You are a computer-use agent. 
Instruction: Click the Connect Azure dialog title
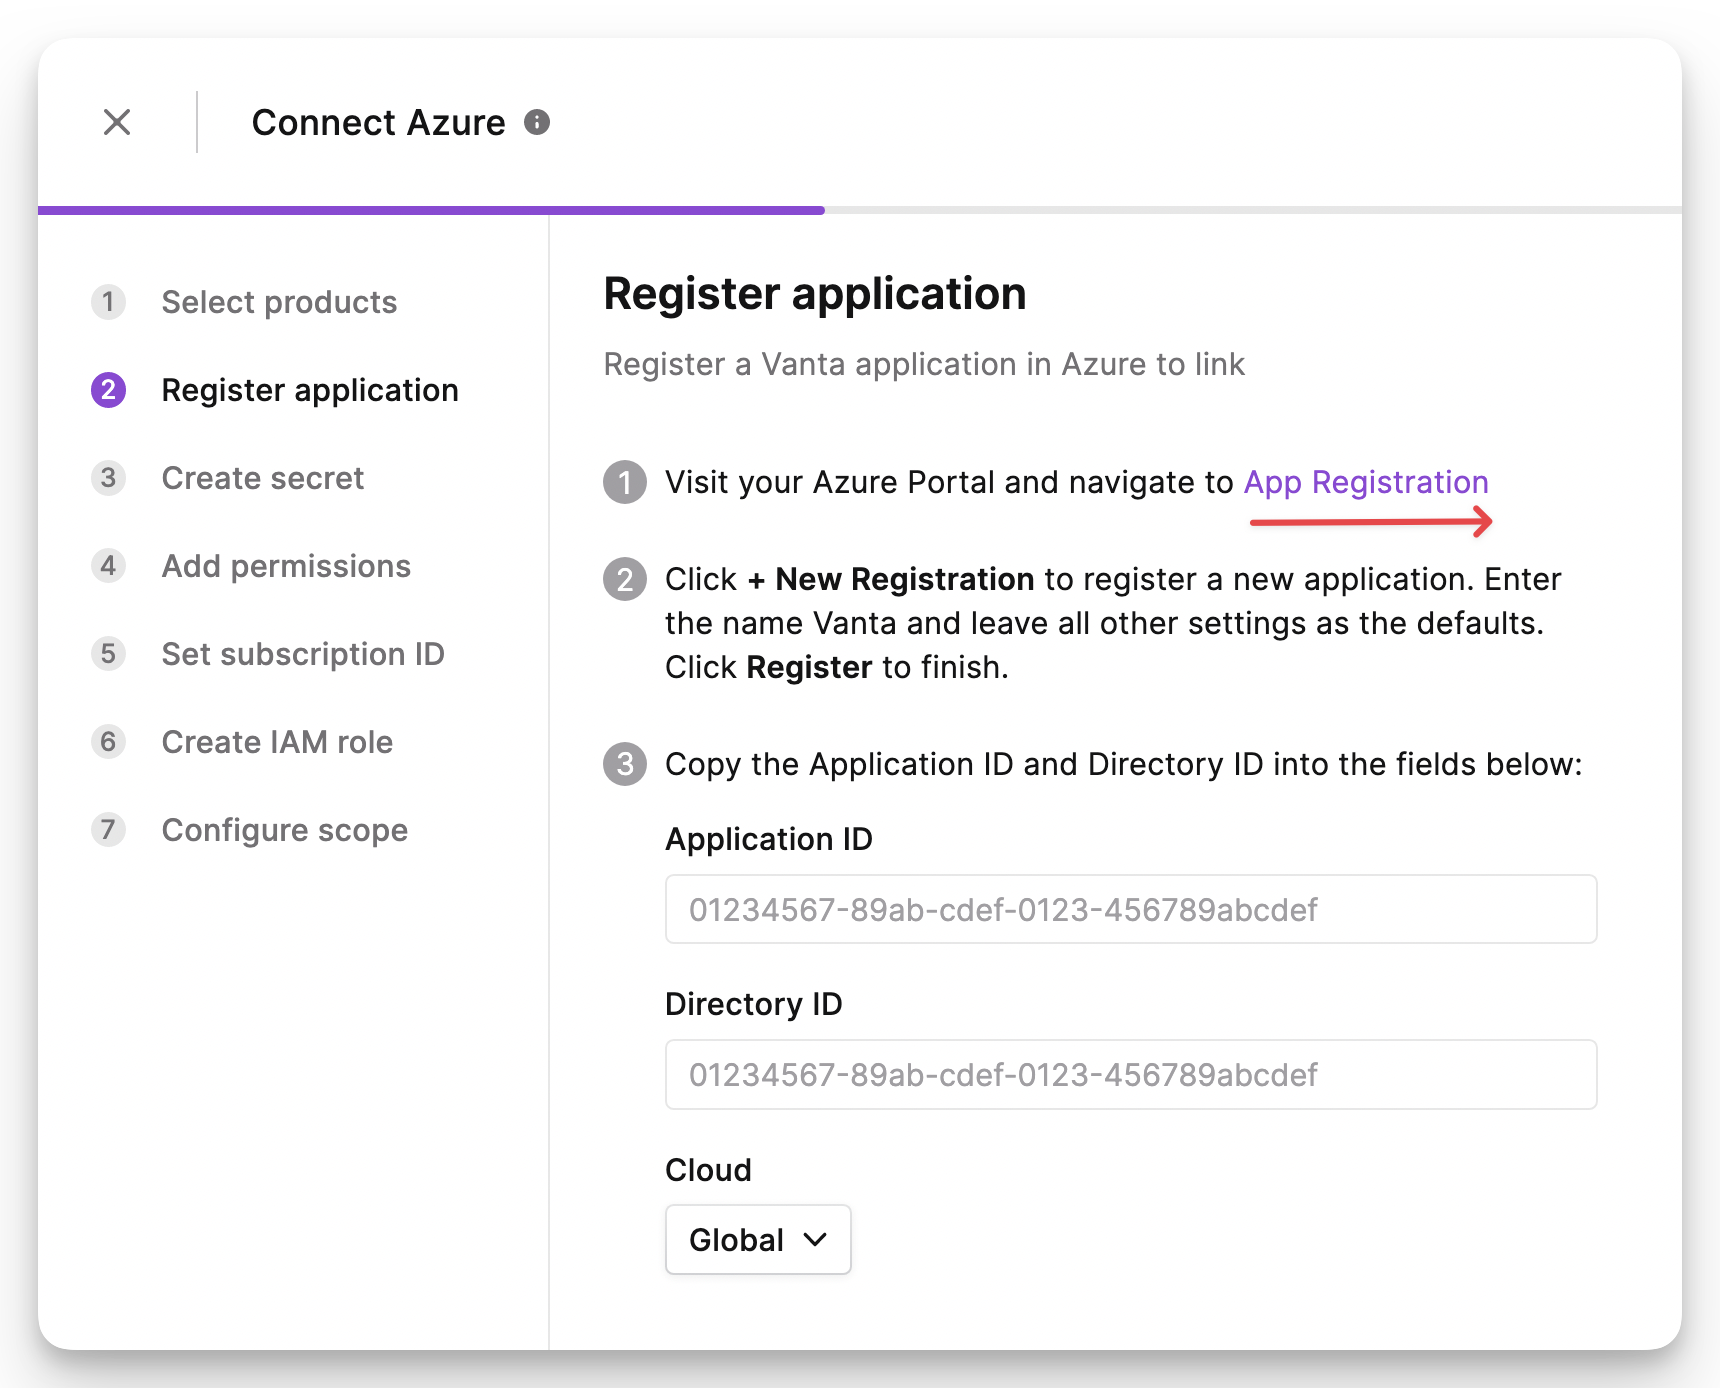click(379, 122)
